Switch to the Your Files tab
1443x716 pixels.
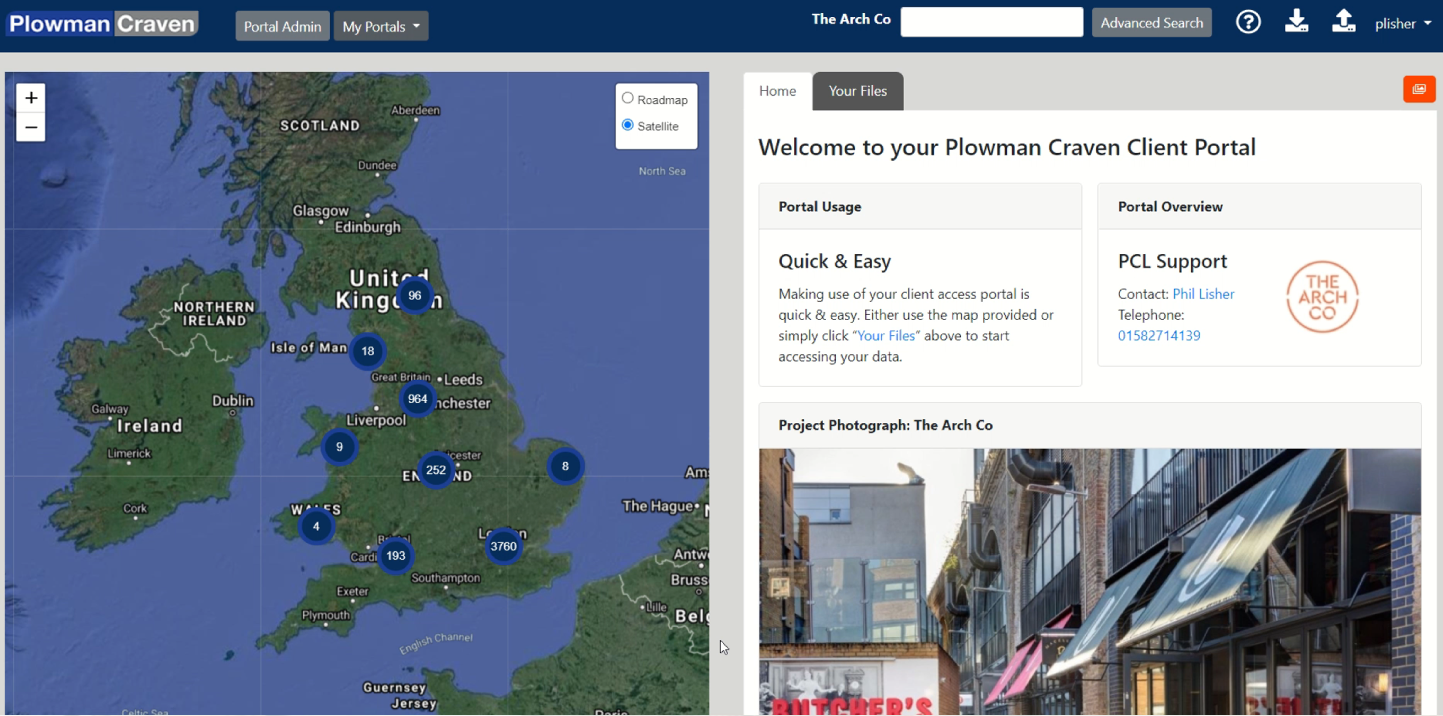pos(857,91)
